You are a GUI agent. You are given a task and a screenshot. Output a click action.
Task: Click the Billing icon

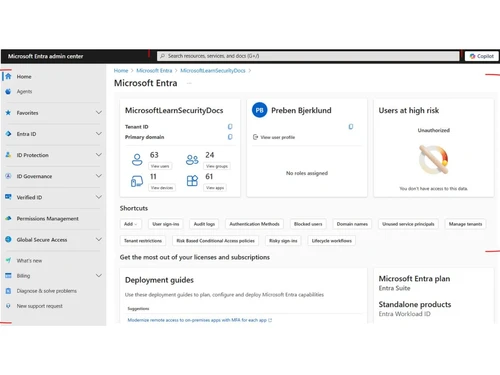(8, 276)
